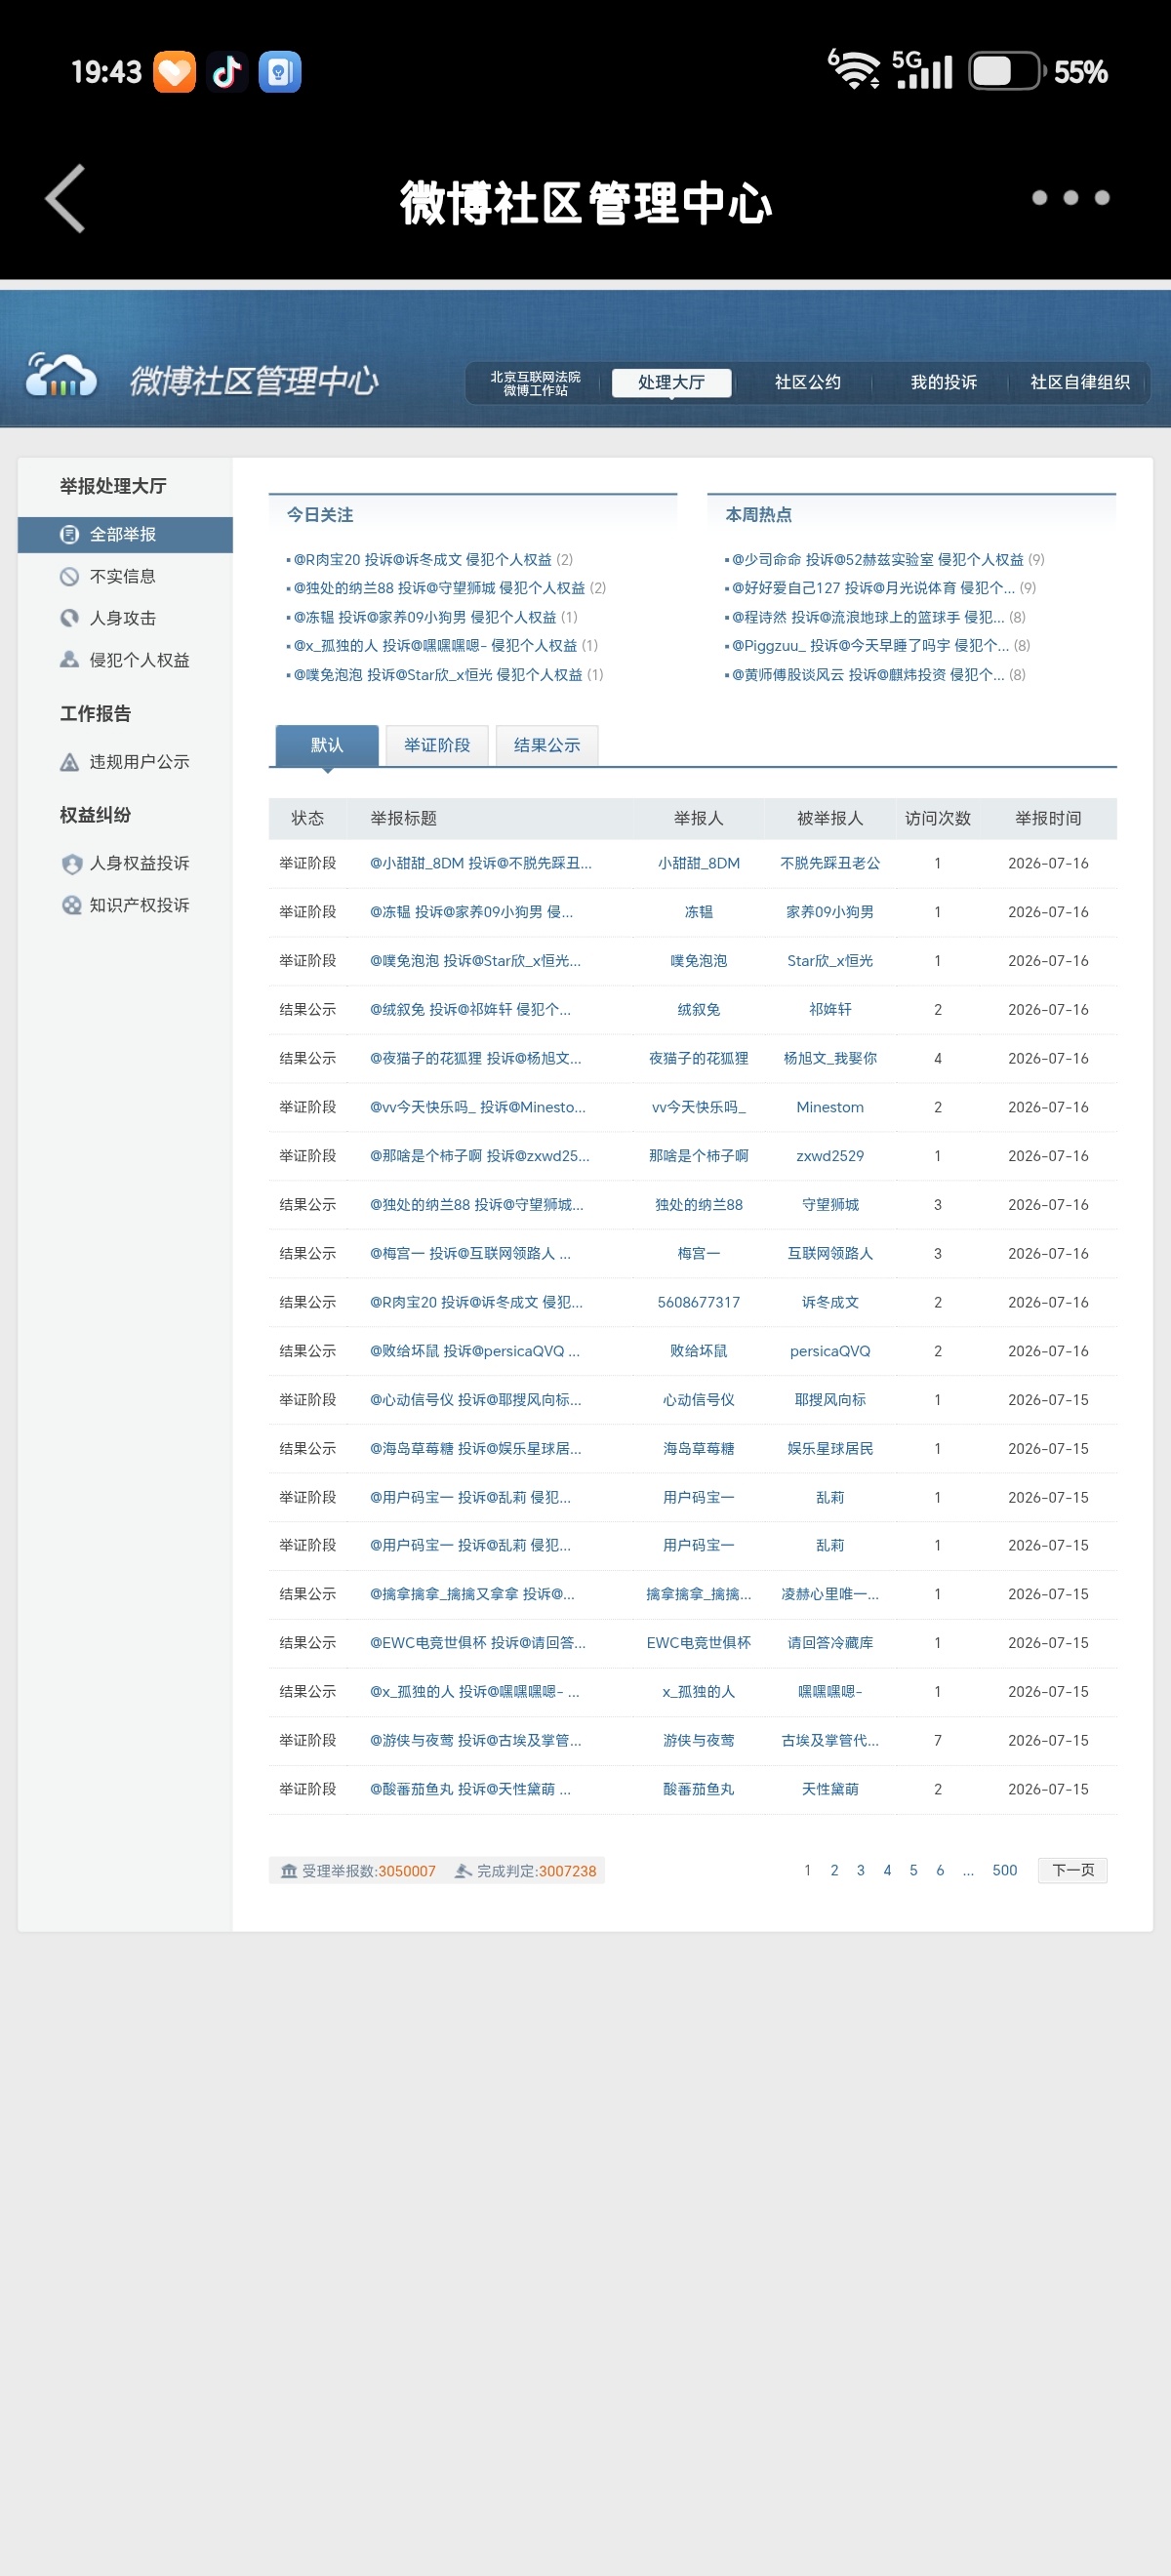
Task: Open 本周热点 item @少司命命 投诉@52赫兹实验室
Action: (x=877, y=559)
